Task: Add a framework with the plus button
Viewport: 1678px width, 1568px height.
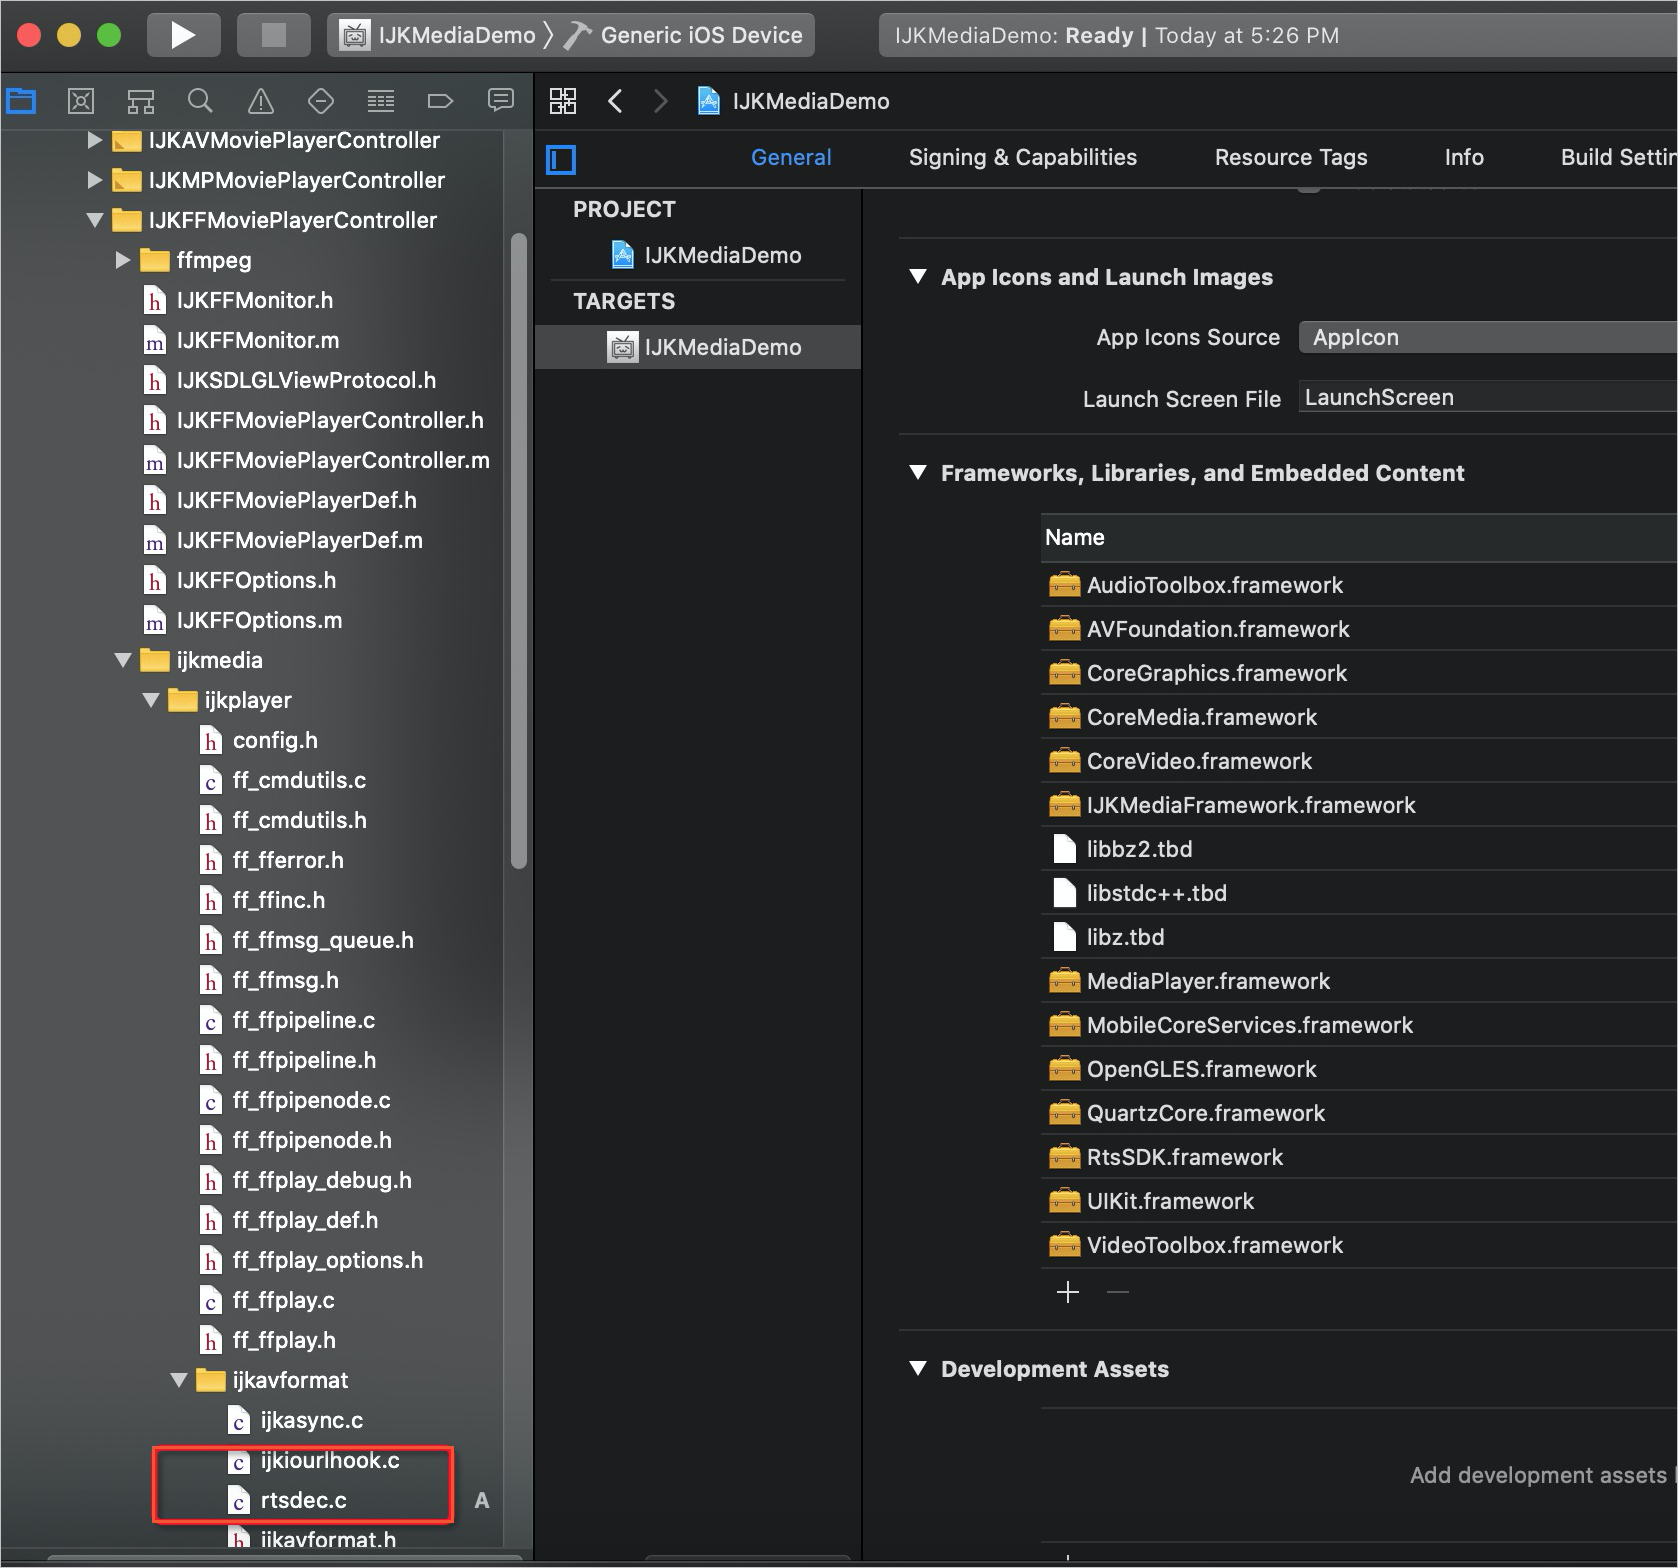Action: (1068, 1292)
